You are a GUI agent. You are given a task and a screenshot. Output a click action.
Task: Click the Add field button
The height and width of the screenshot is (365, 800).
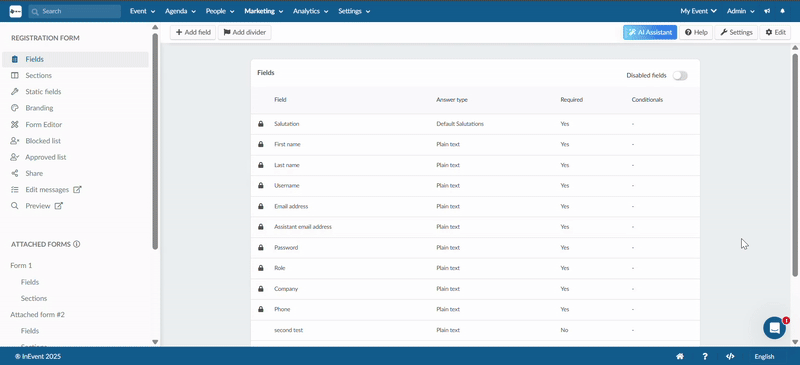[x=193, y=32]
